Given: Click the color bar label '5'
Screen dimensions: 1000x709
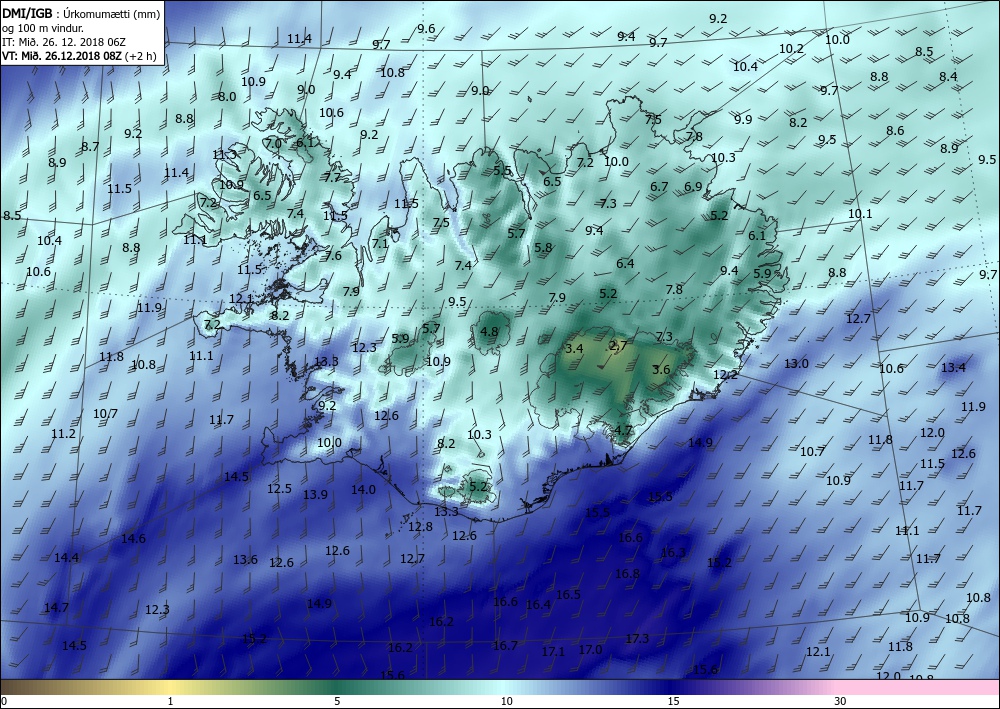Looking at the screenshot, I should [337, 701].
